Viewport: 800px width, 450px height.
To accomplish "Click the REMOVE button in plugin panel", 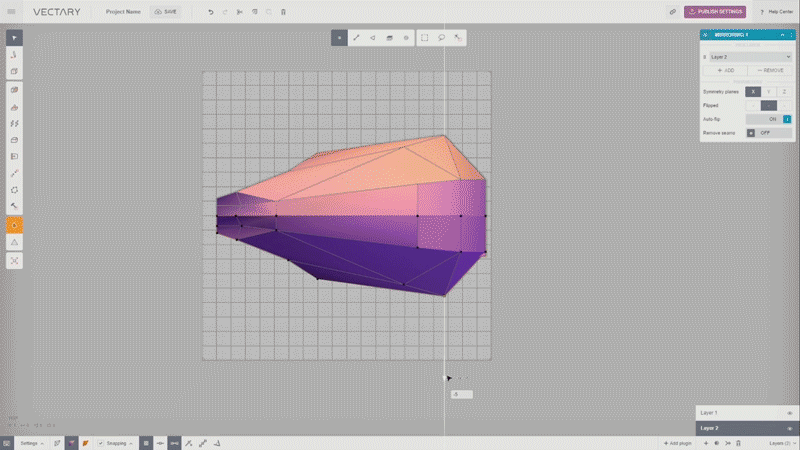I will [770, 70].
